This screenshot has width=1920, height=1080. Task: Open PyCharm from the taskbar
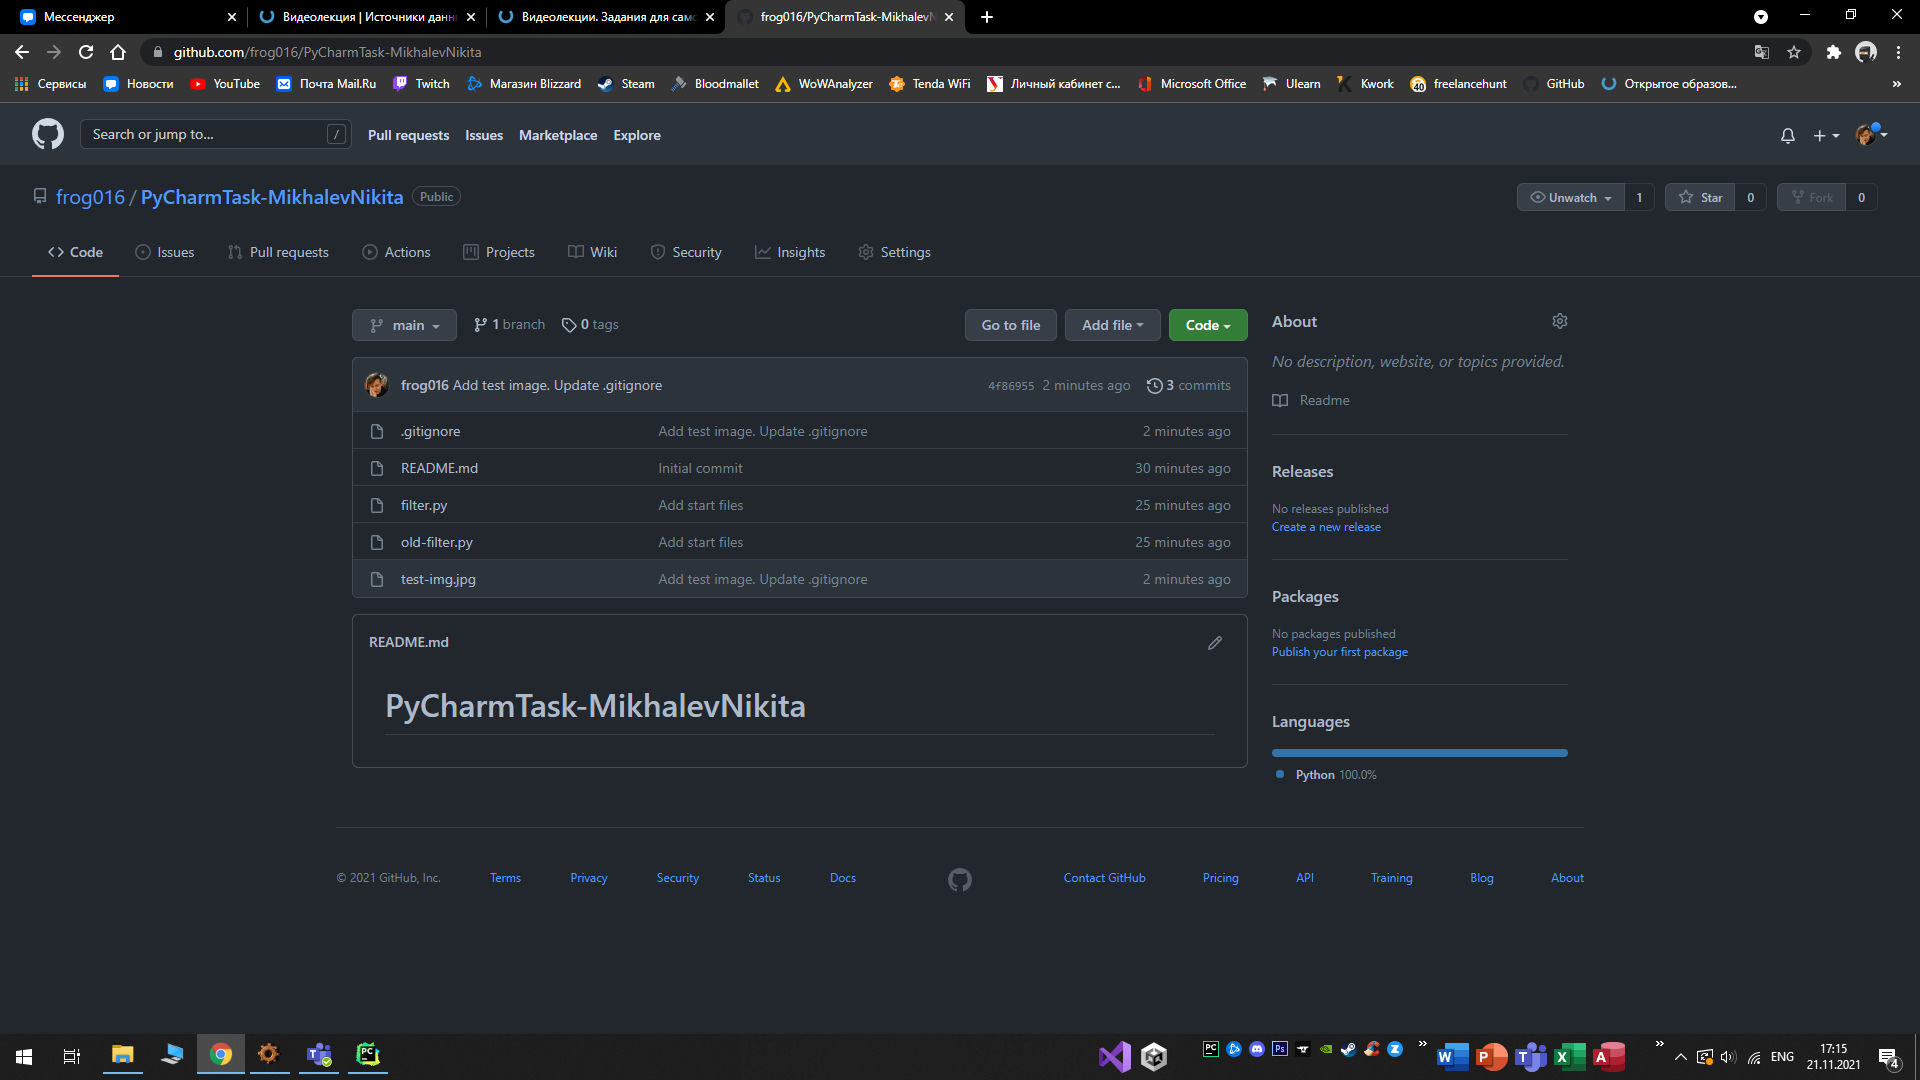tap(368, 1055)
